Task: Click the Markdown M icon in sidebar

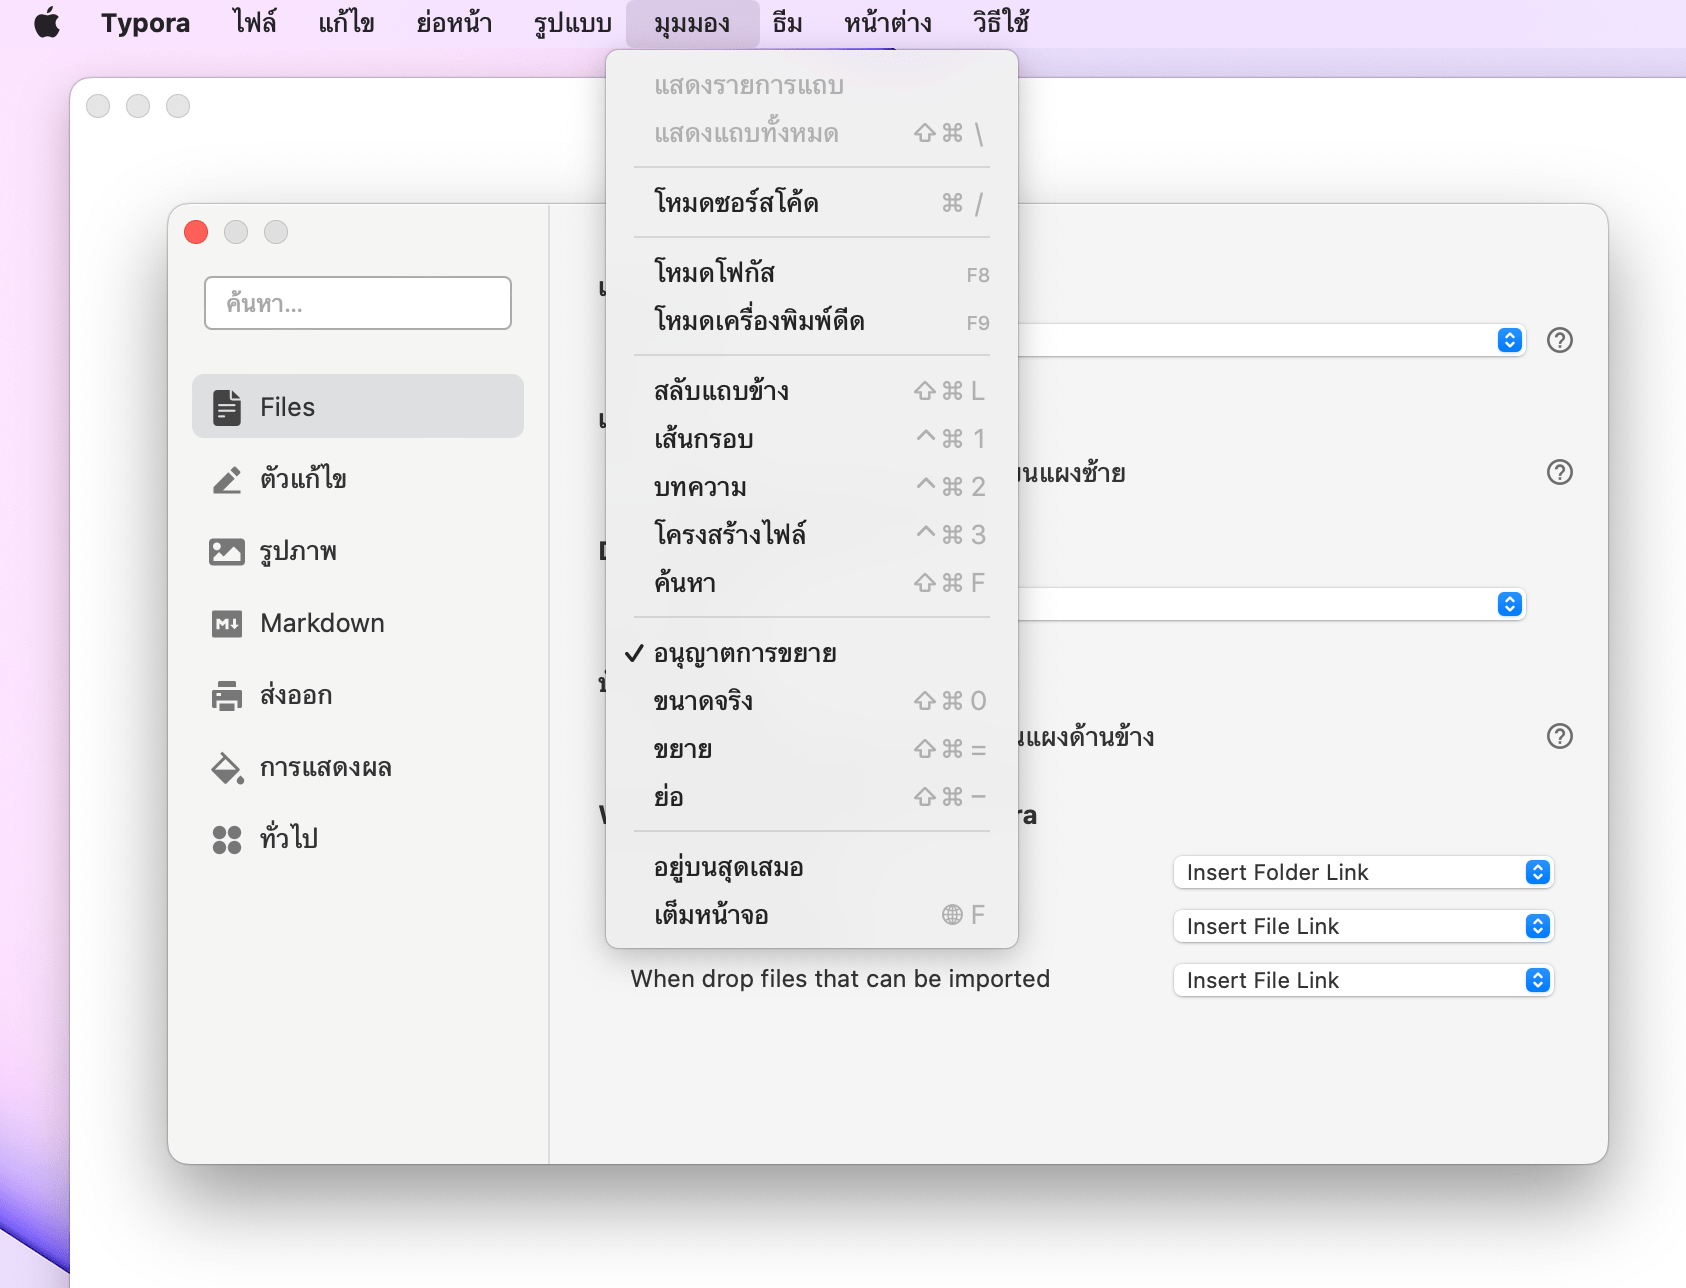Action: (227, 624)
